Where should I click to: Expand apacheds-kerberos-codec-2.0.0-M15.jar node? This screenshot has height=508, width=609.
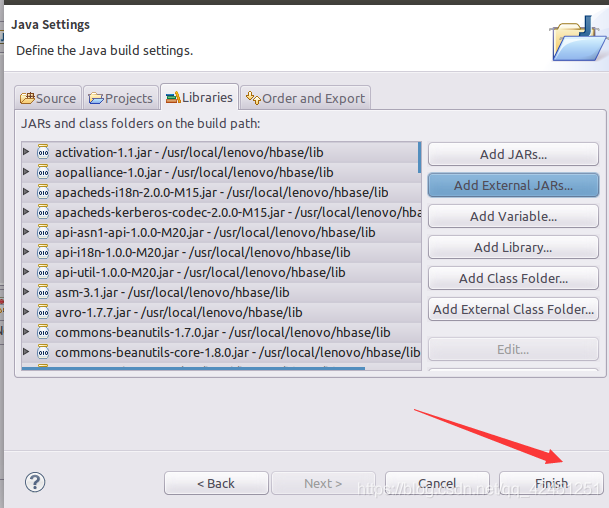click(x=26, y=211)
